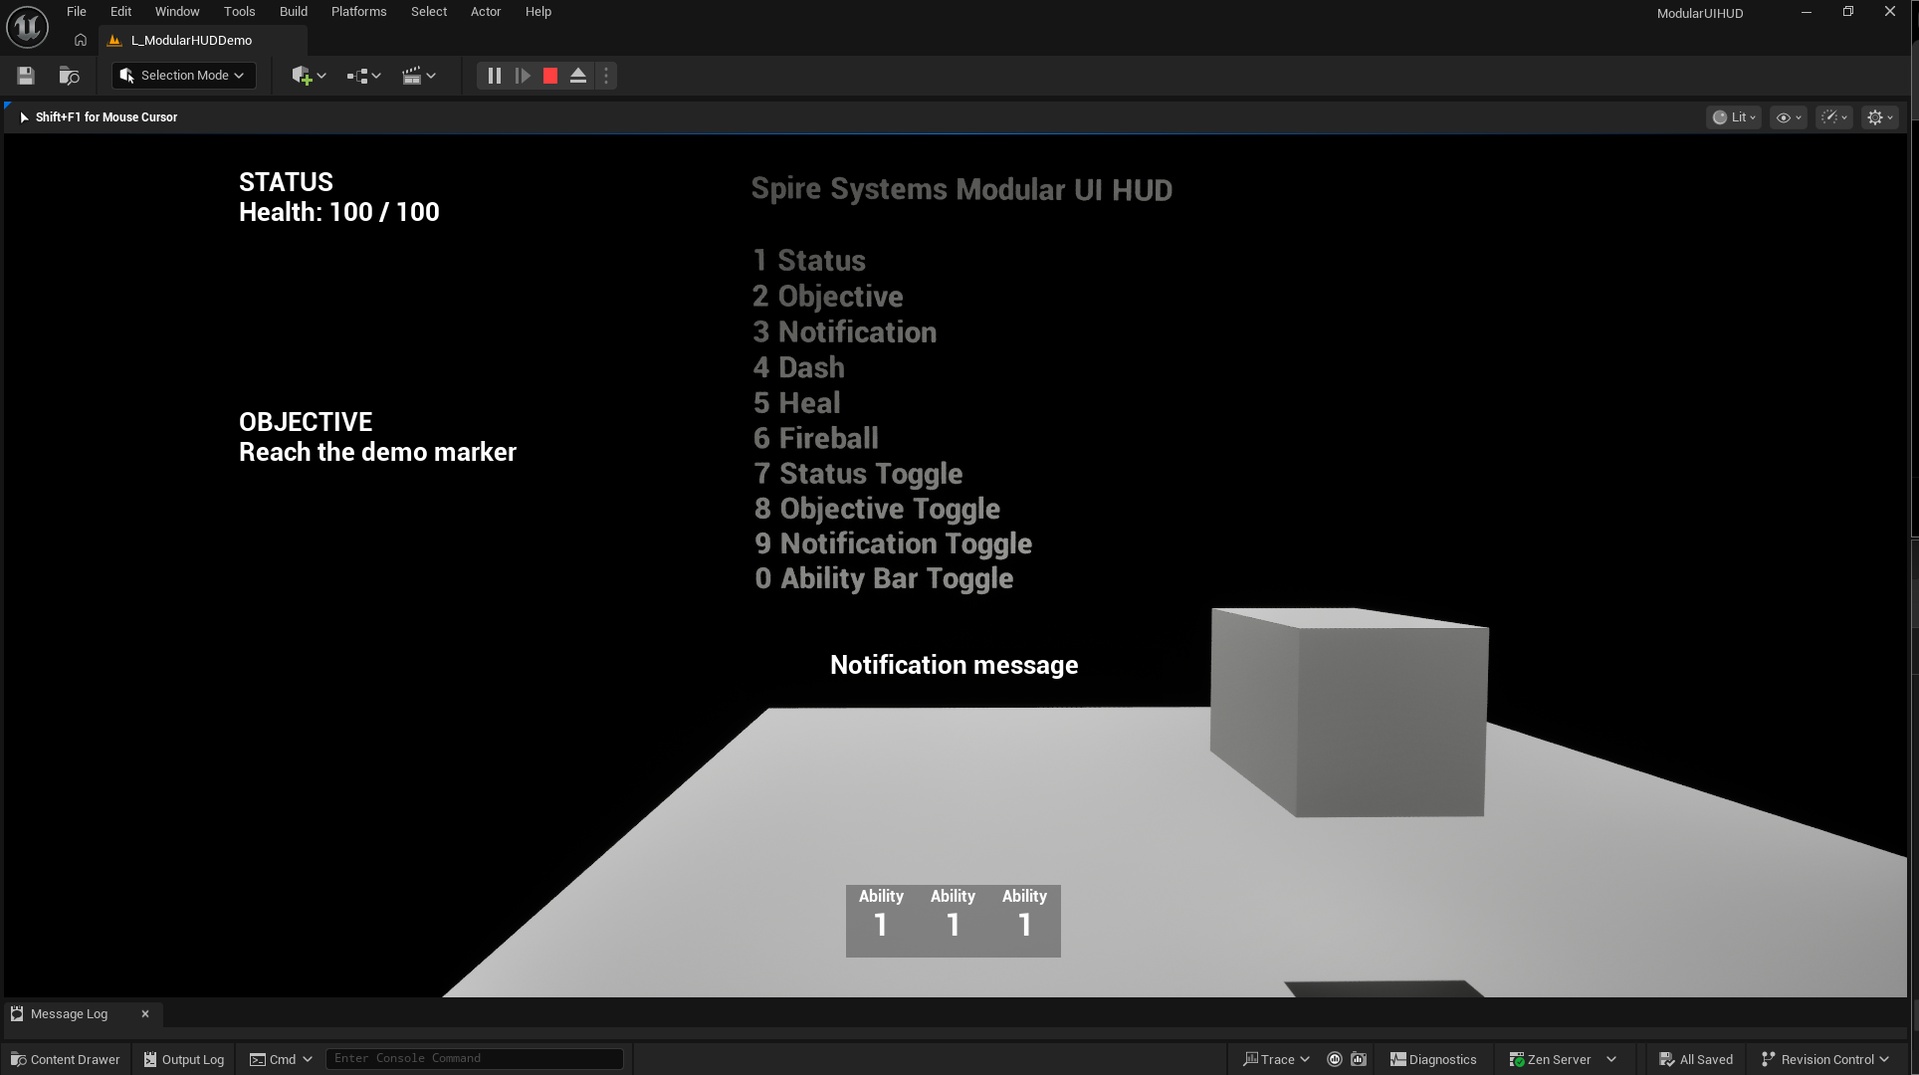Click the "Spire Systems Modular UI HUD" title
This screenshot has width=1919, height=1075.
pyautogui.click(x=961, y=190)
